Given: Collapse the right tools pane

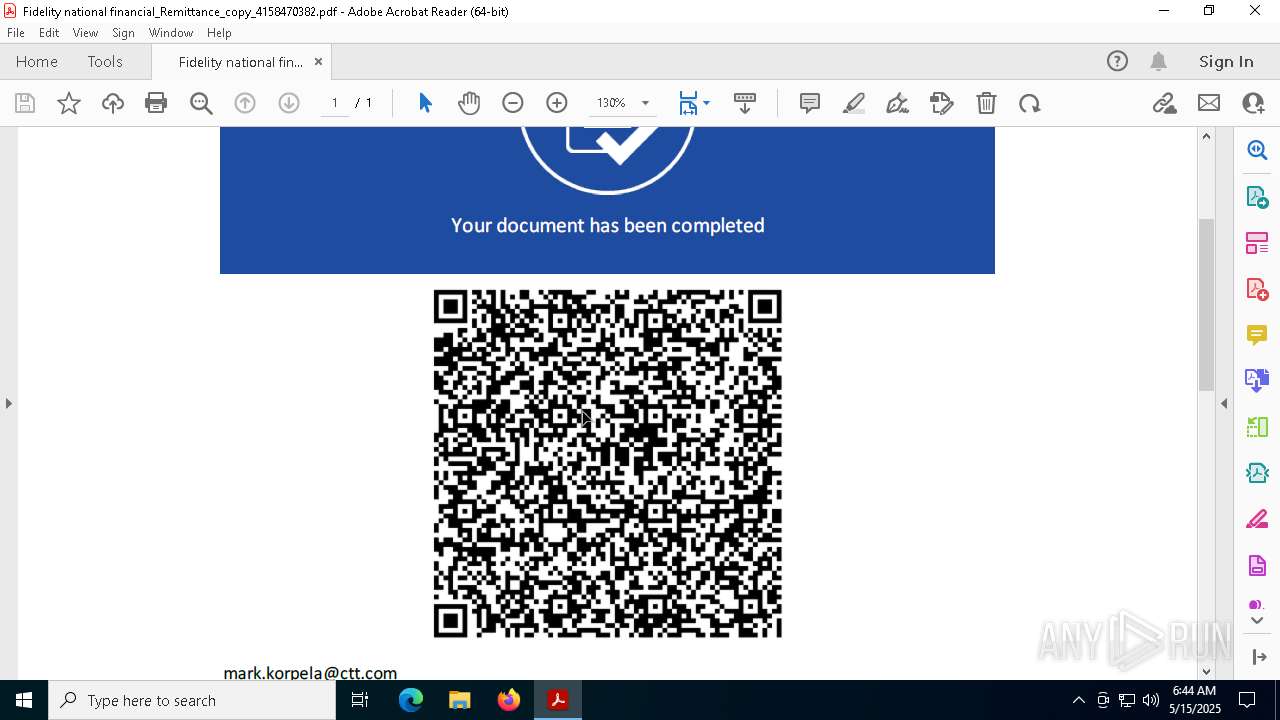Looking at the screenshot, I should (1224, 403).
